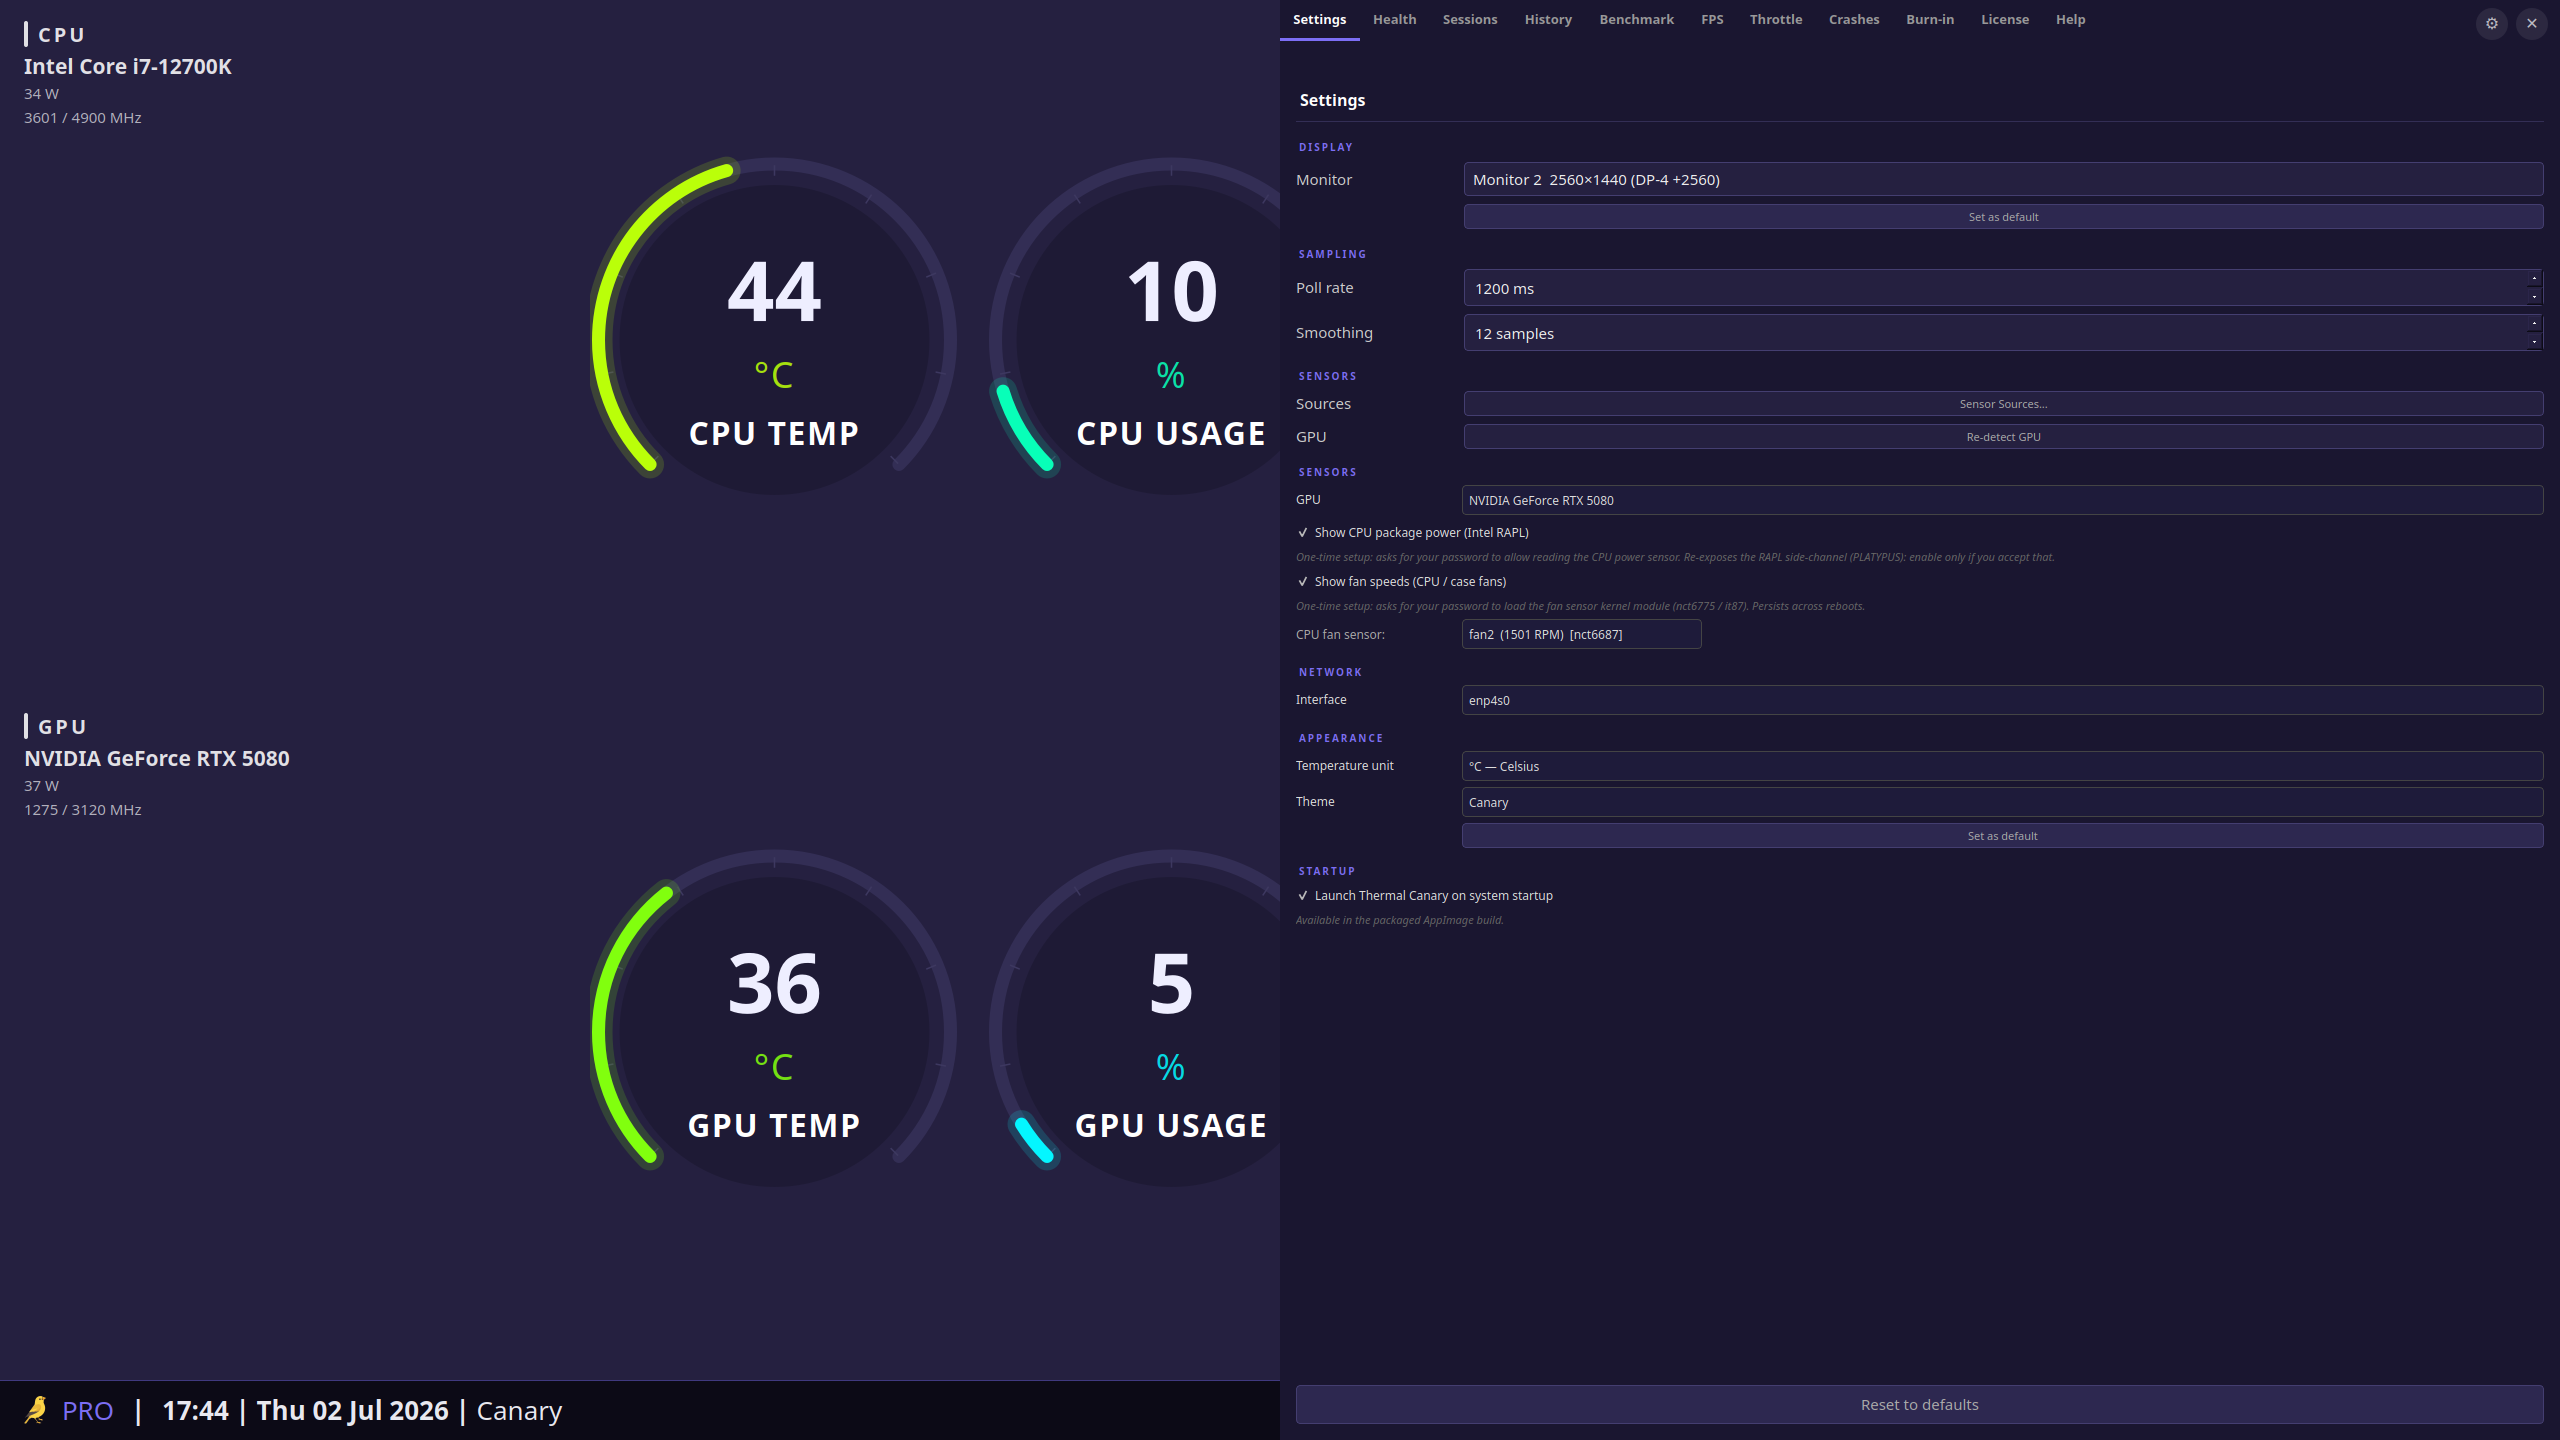
Task: Click the CPU TEMP gauge
Action: [774, 326]
